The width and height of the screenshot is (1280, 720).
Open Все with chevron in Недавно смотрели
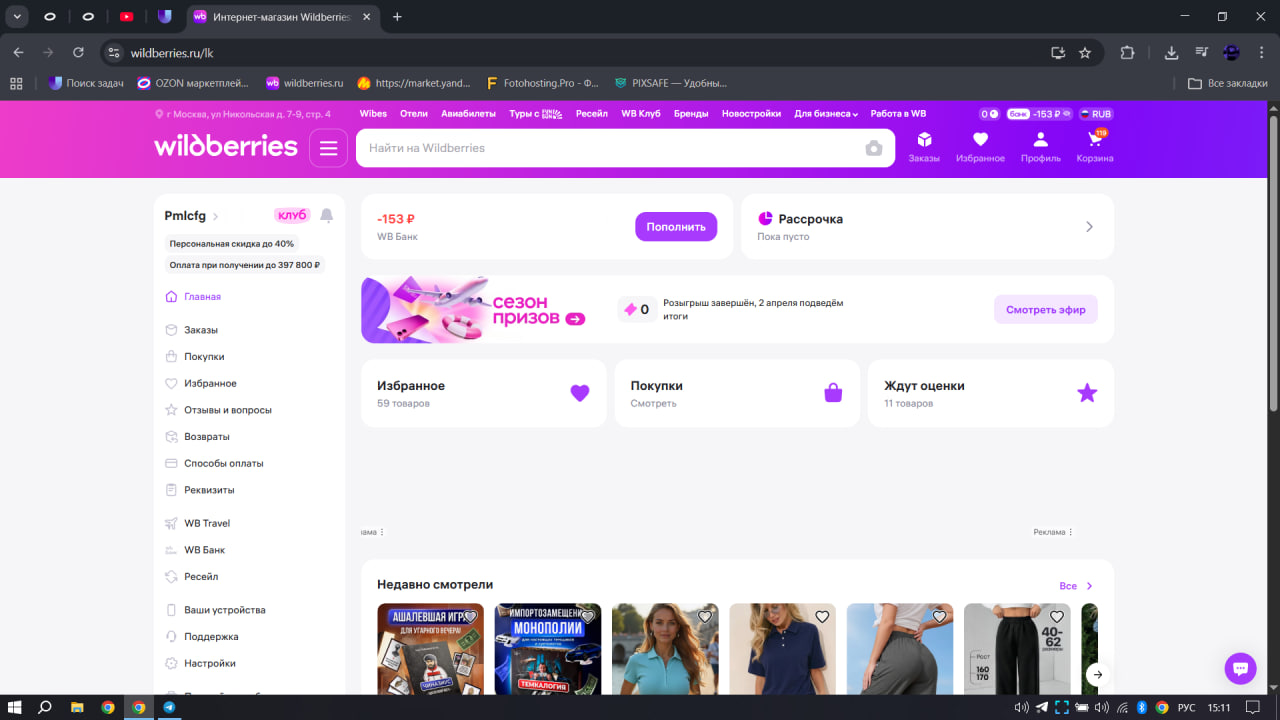[1076, 586]
